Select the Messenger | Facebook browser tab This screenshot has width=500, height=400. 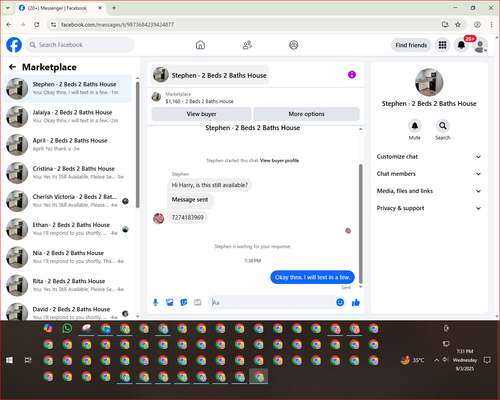pos(61,8)
